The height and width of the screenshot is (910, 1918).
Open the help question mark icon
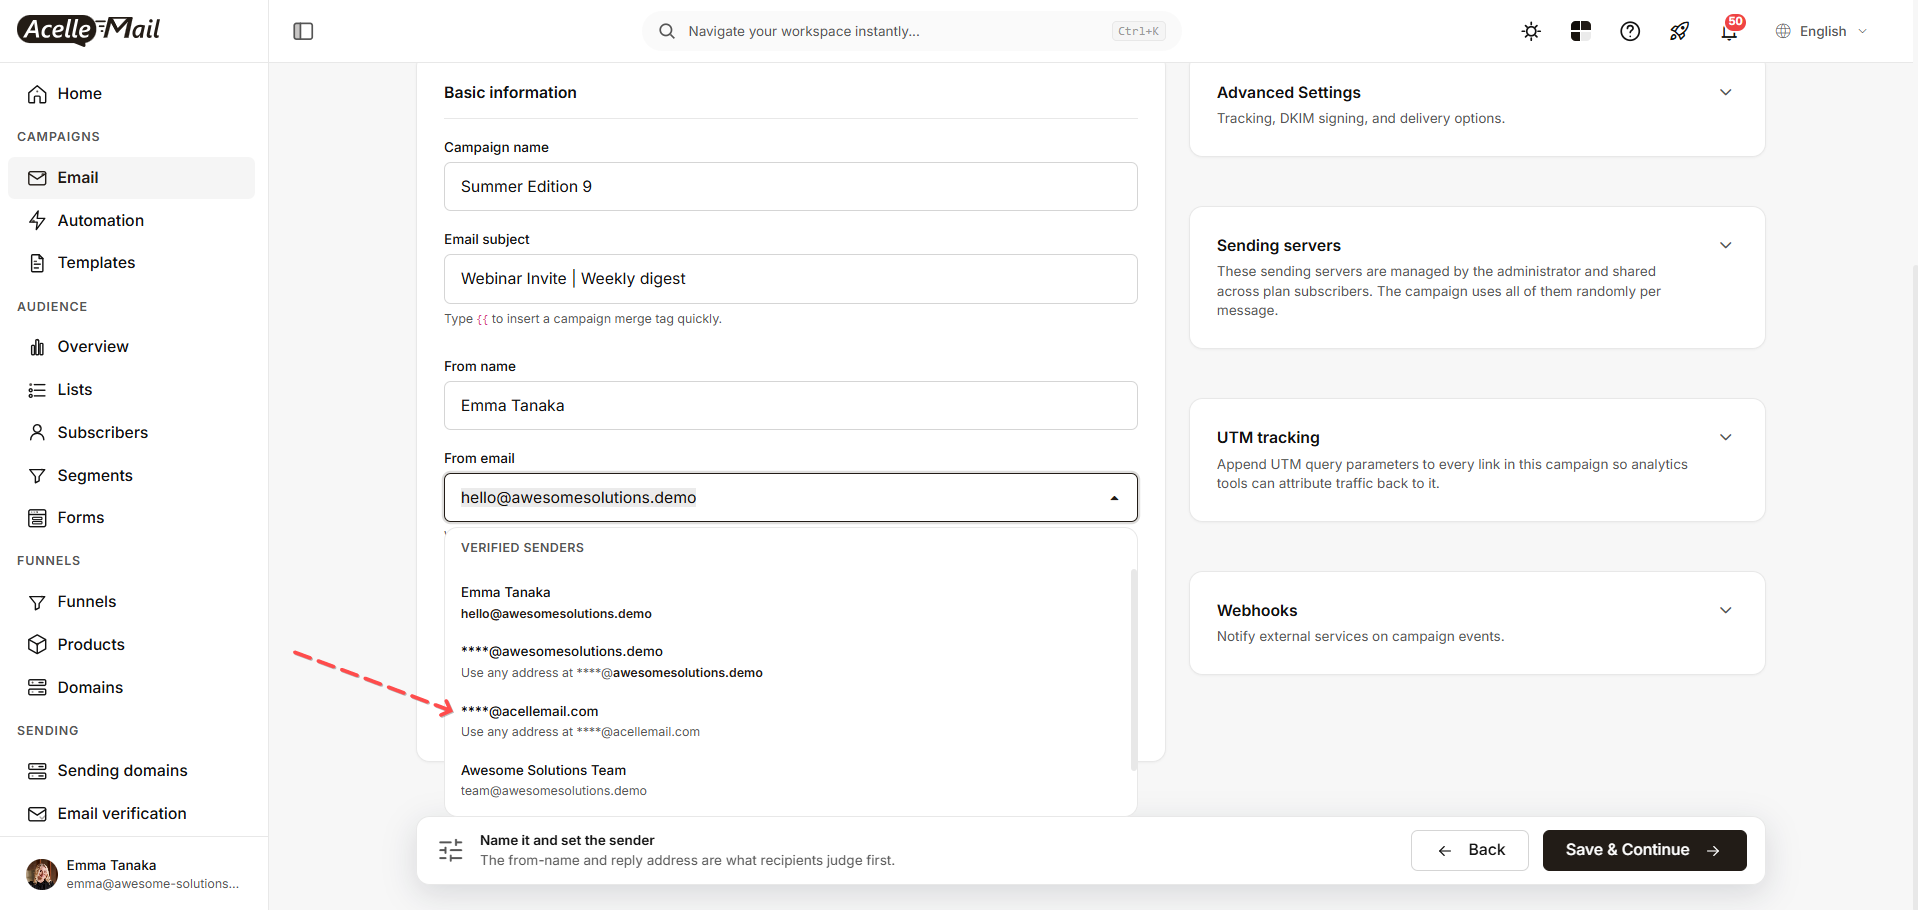tap(1630, 31)
